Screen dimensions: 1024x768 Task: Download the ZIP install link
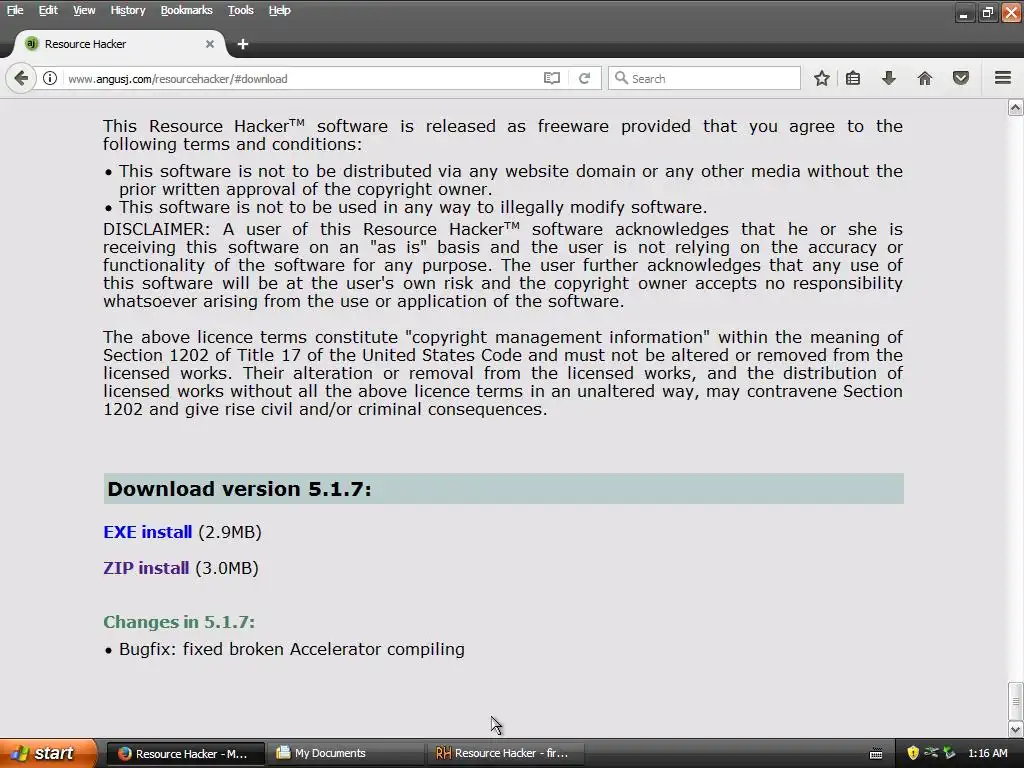(146, 568)
